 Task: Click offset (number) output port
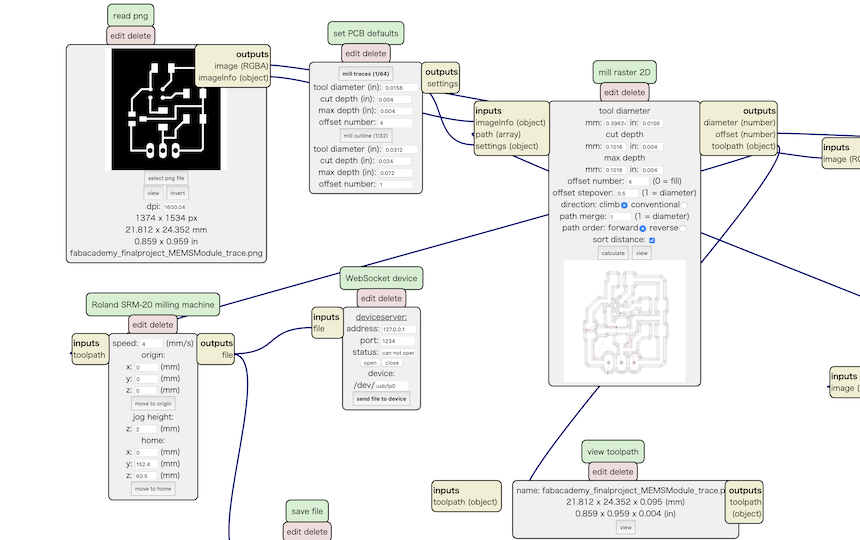(x=745, y=134)
